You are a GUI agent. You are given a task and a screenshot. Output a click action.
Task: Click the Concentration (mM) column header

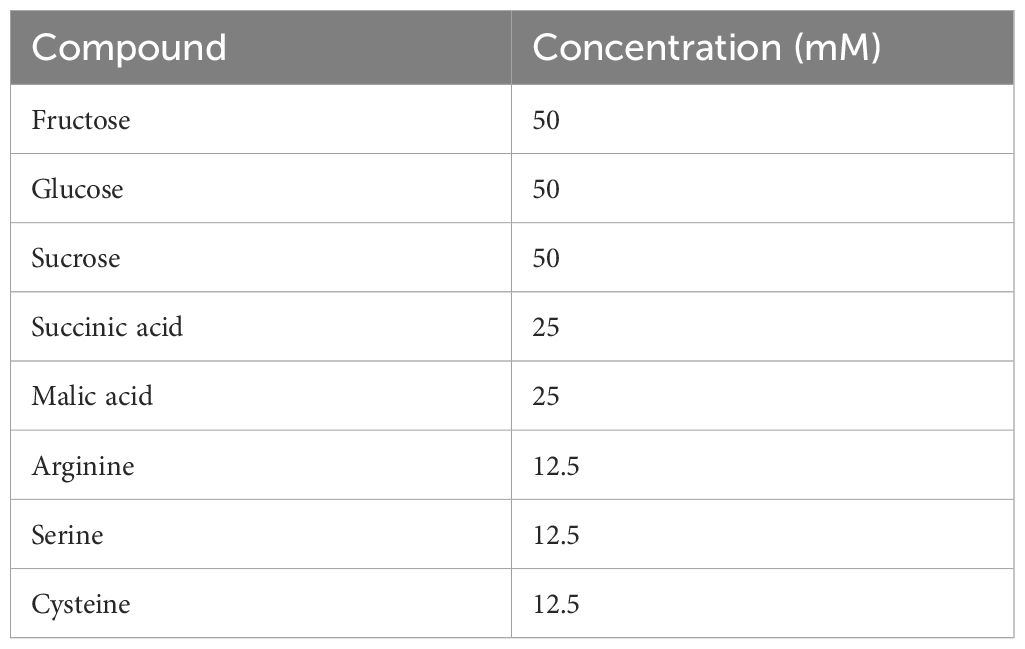tap(762, 47)
